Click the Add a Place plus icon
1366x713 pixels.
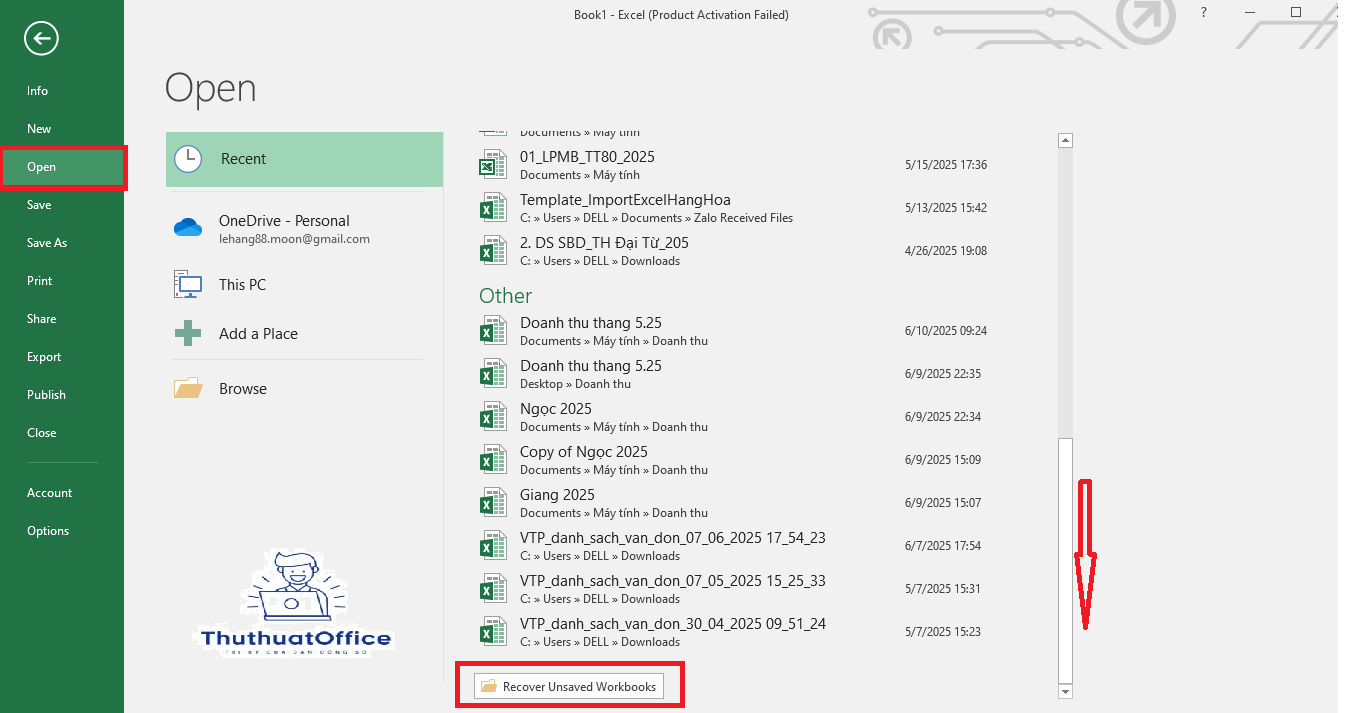(188, 333)
